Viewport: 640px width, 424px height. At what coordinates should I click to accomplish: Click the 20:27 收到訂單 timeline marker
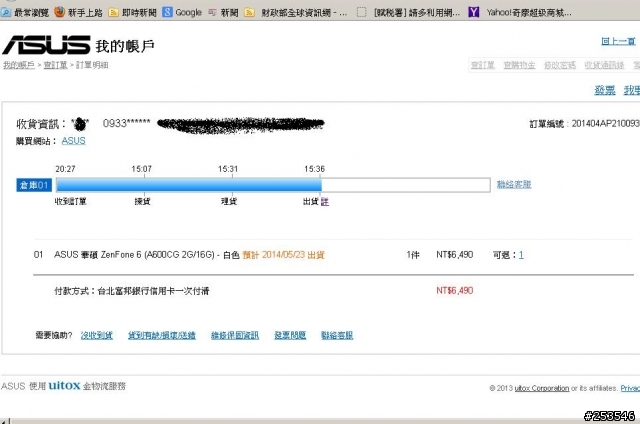click(65, 169)
